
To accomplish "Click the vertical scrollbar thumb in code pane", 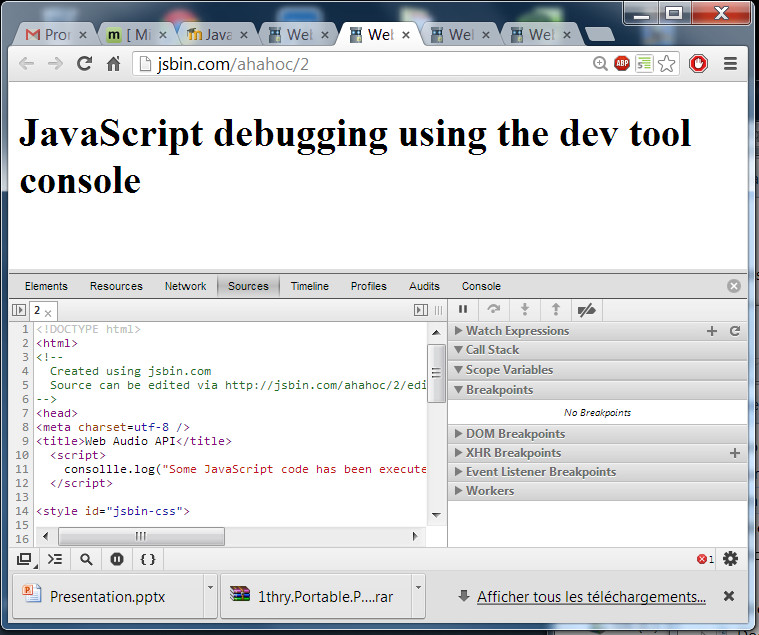I will [x=436, y=373].
